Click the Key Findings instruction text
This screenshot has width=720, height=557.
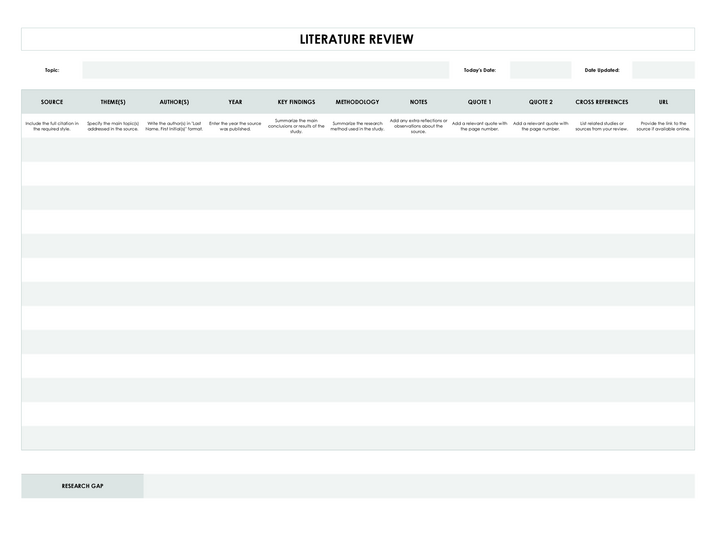[296, 126]
